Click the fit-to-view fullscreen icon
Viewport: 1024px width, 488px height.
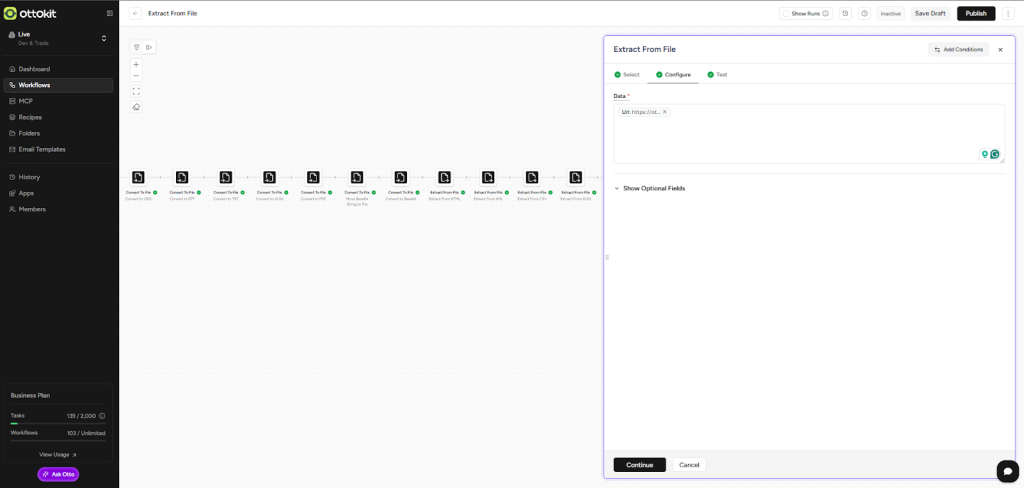[136, 91]
